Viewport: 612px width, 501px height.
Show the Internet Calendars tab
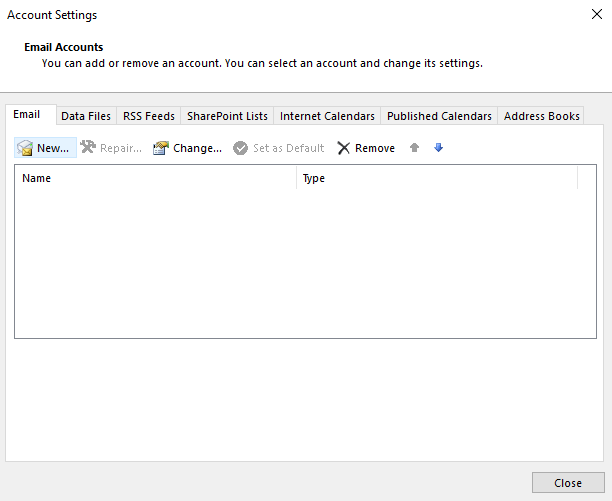327,116
